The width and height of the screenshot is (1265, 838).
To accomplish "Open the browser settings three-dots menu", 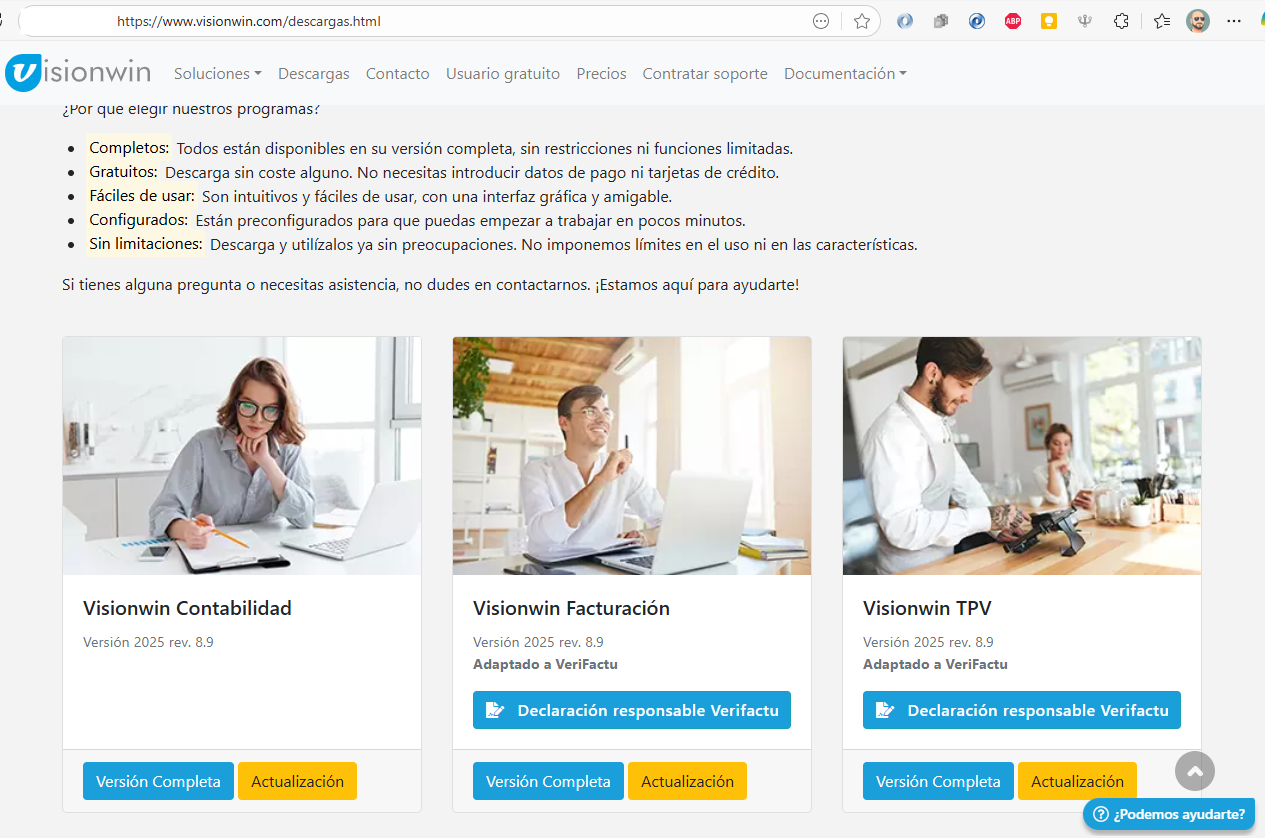I will tap(1234, 21).
